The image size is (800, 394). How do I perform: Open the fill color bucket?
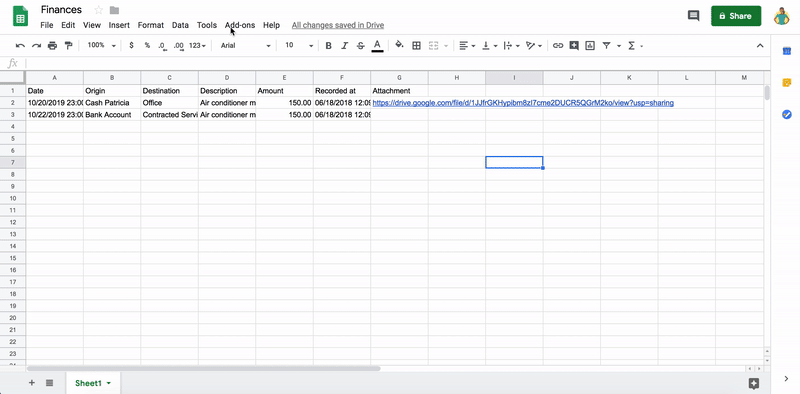coord(399,45)
